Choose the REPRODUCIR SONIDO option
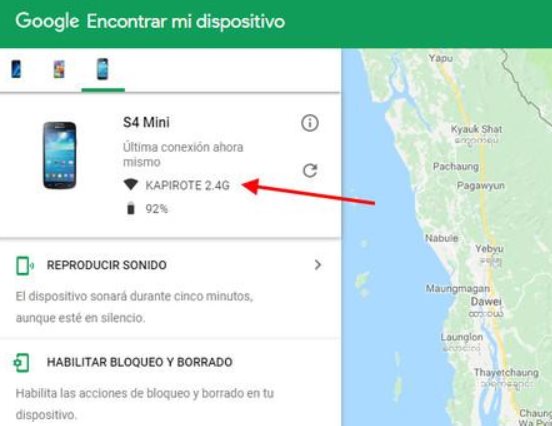 pyautogui.click(x=107, y=265)
